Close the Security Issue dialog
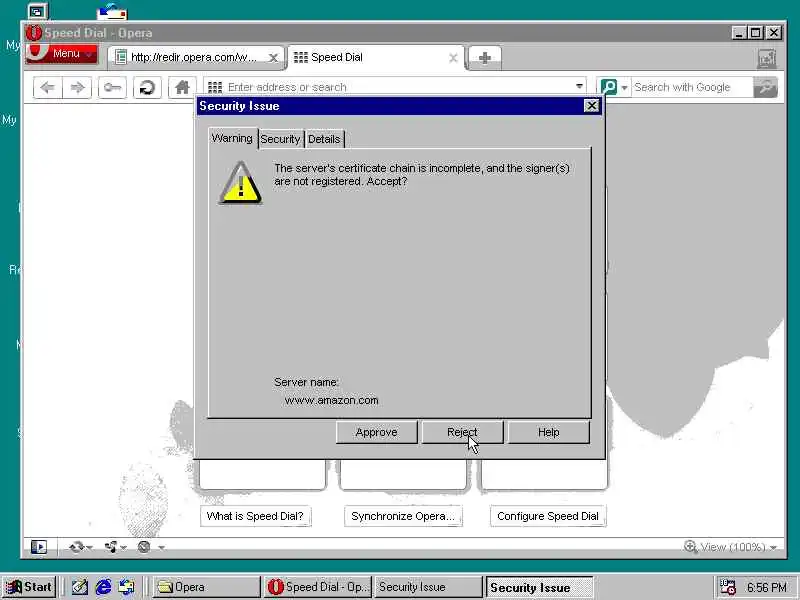The image size is (800, 600). 591,106
